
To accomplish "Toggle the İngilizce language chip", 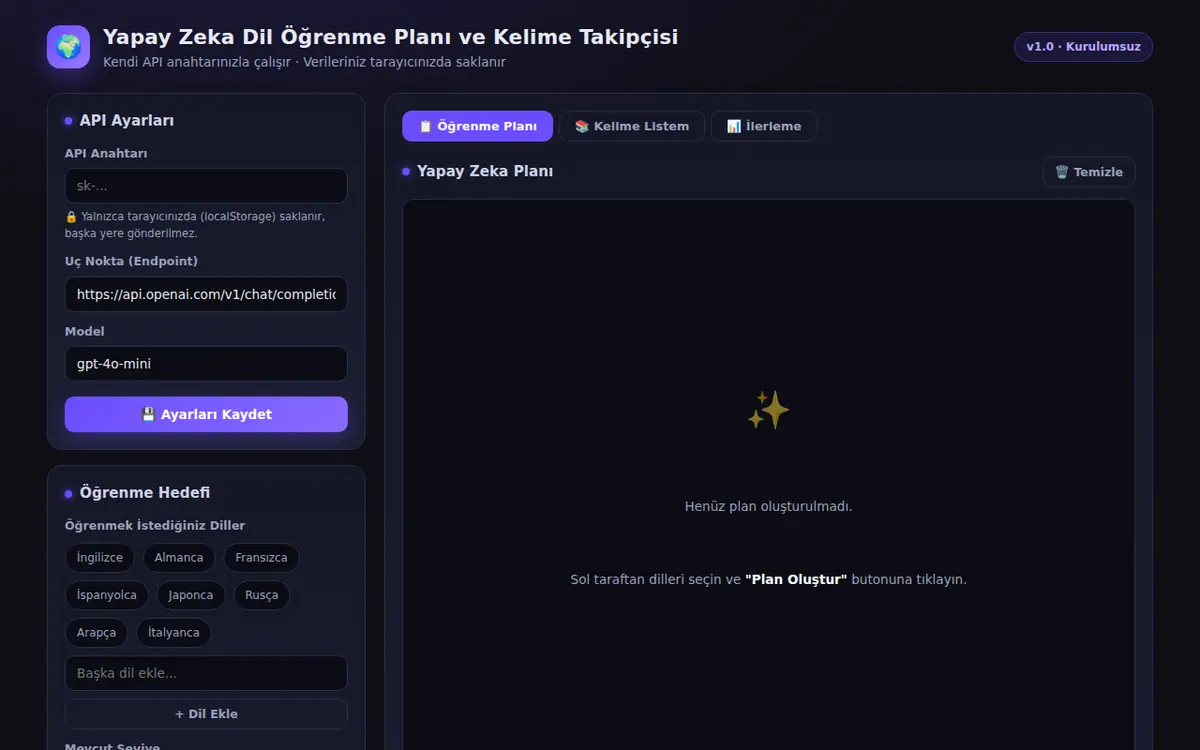I will point(100,558).
